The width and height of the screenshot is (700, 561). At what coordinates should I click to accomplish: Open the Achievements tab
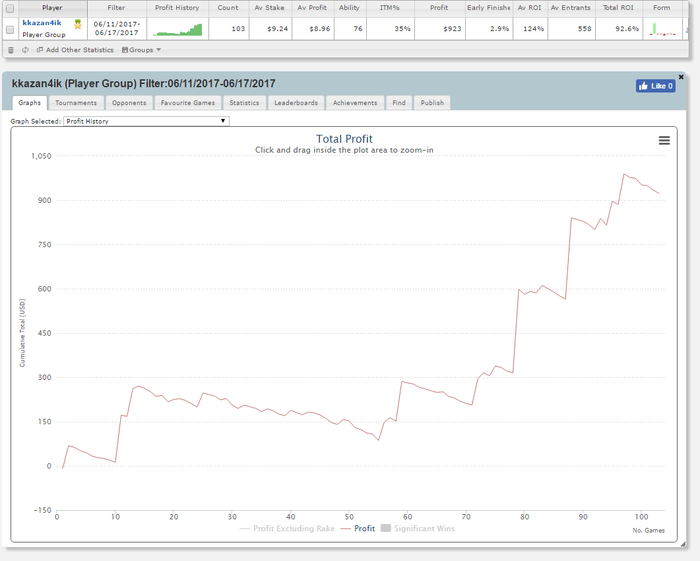(x=355, y=103)
